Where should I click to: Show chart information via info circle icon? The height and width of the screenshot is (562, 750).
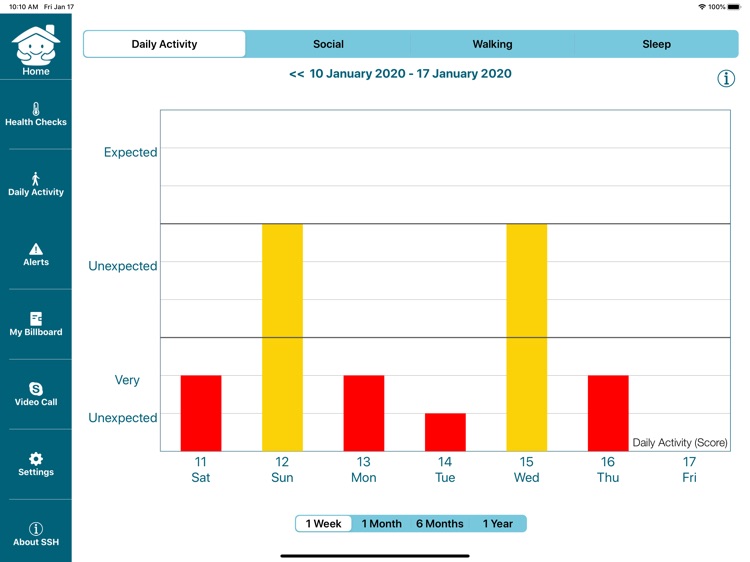pyautogui.click(x=726, y=78)
